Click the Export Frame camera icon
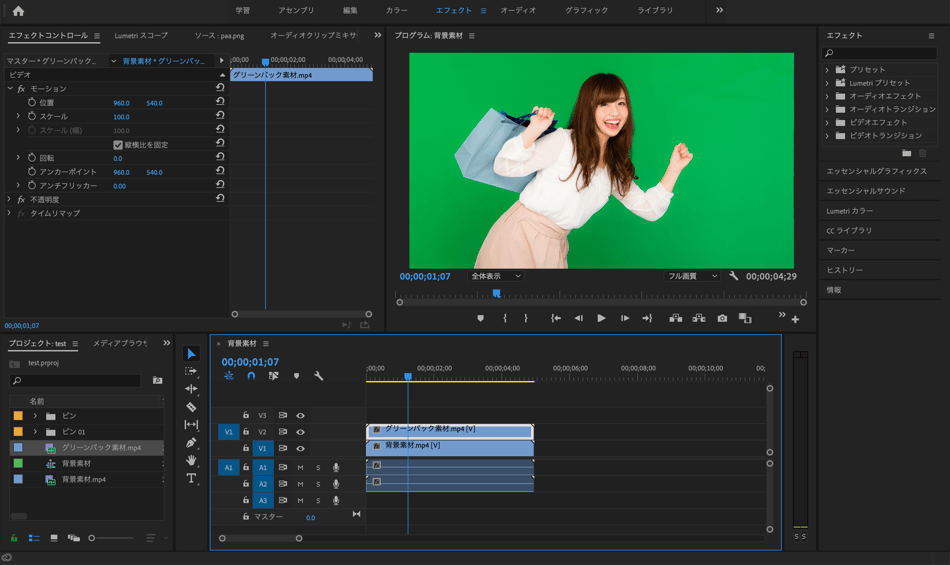The image size is (950, 565). (722, 318)
